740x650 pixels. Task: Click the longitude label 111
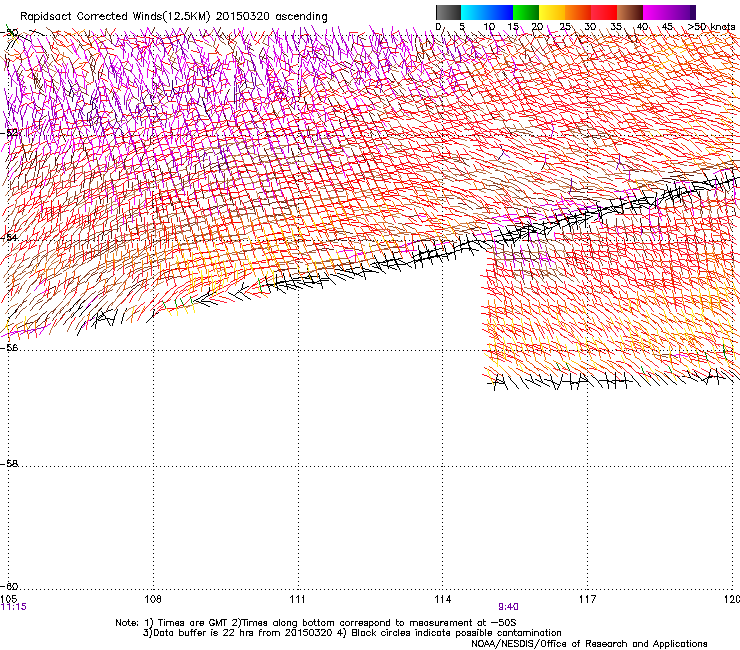pos(297,599)
